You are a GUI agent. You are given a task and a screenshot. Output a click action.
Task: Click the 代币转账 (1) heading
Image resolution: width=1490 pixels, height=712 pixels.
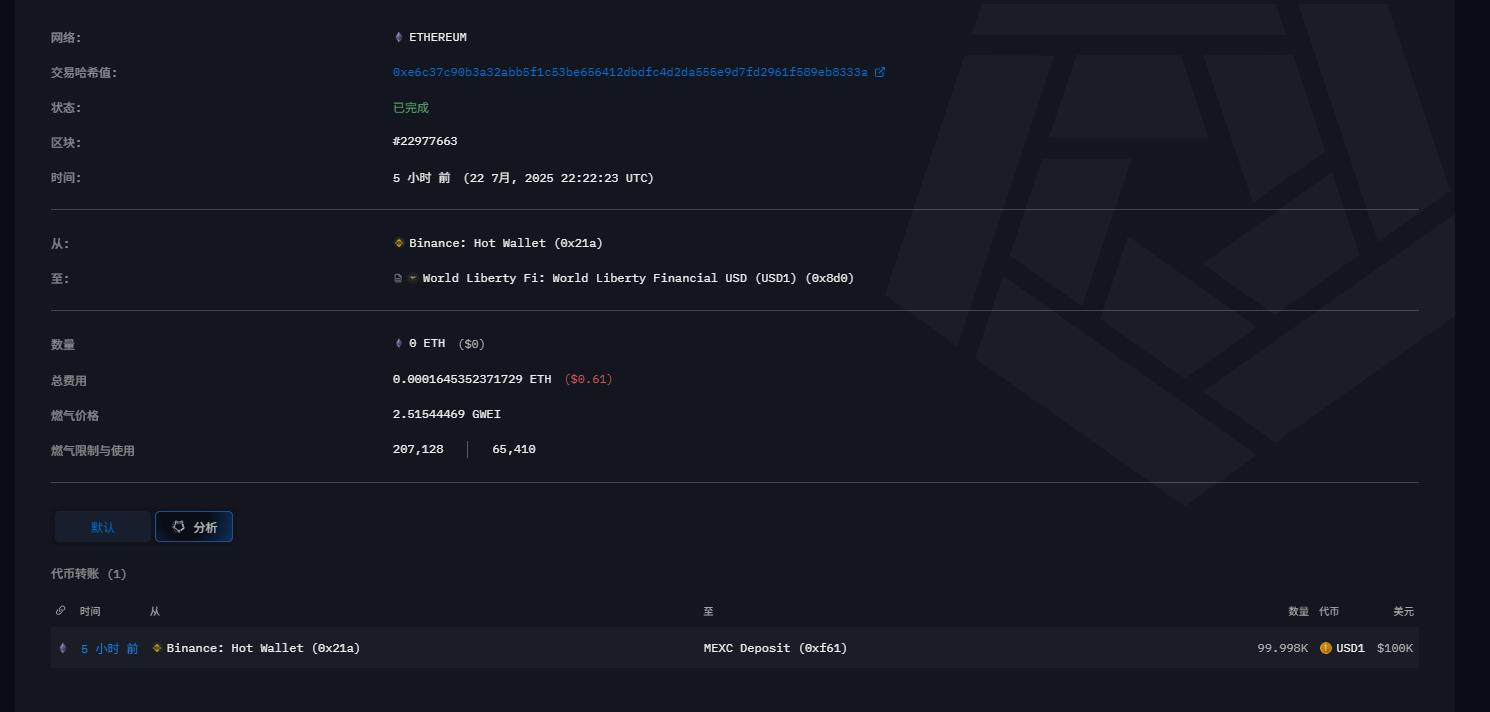(89, 574)
